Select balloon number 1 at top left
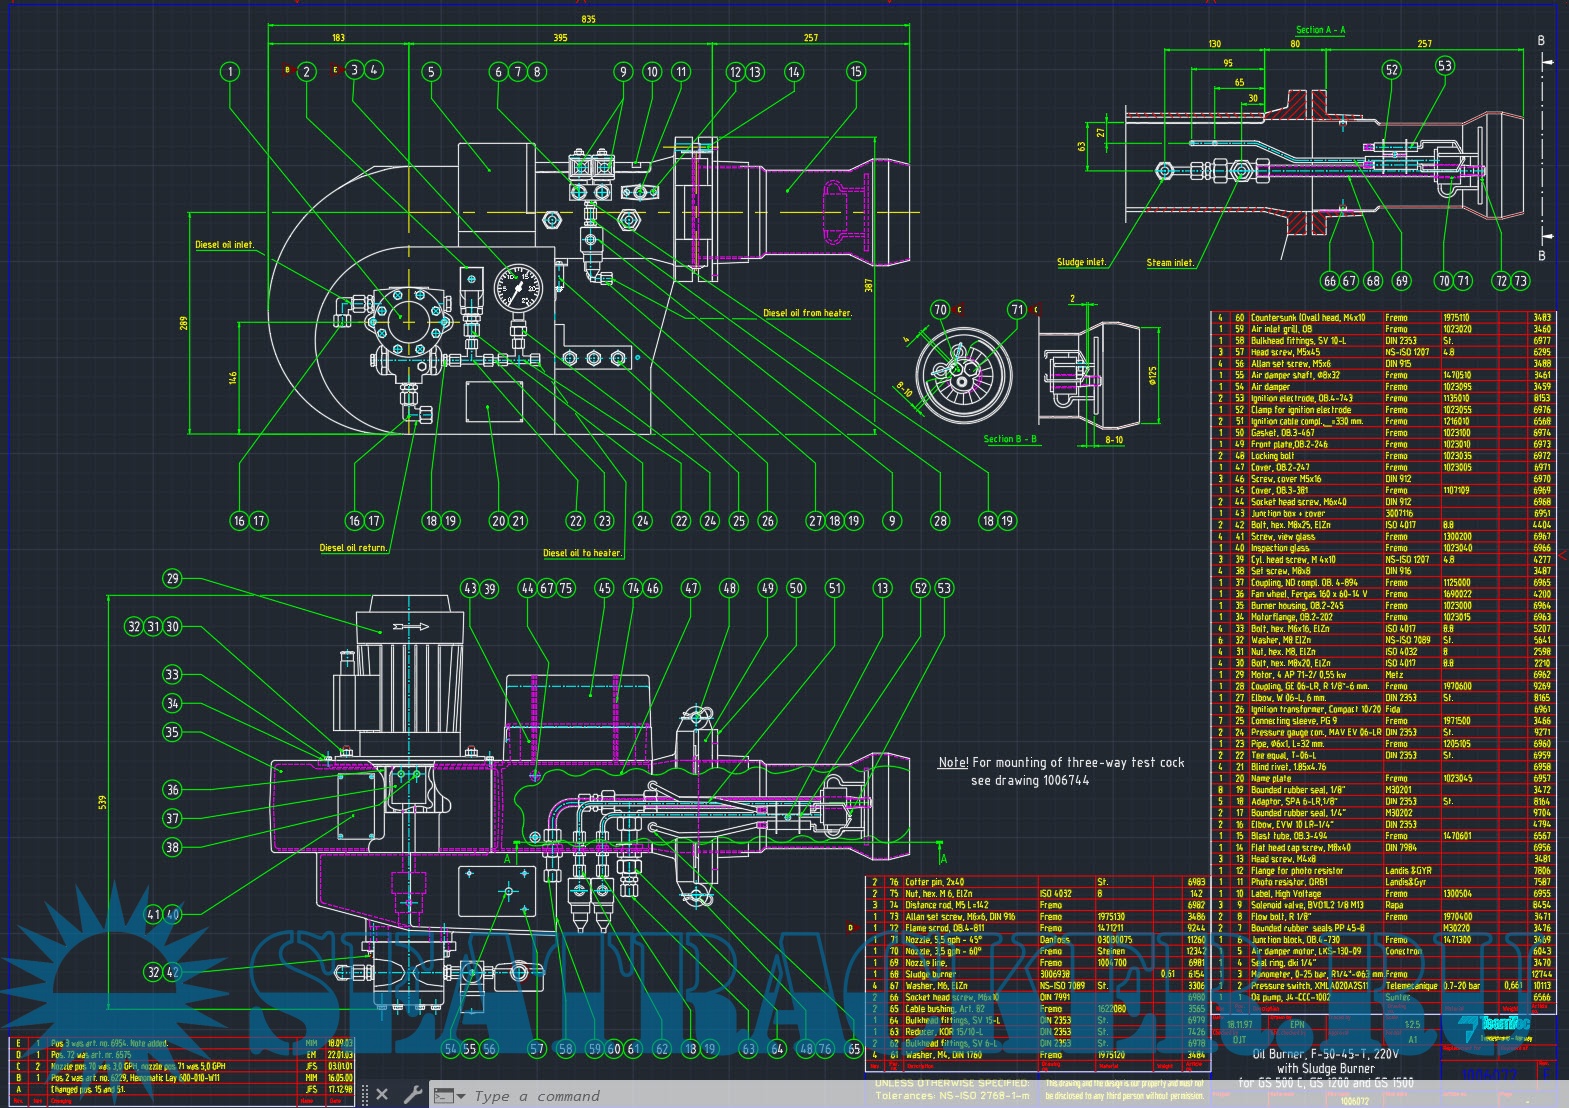 point(231,71)
